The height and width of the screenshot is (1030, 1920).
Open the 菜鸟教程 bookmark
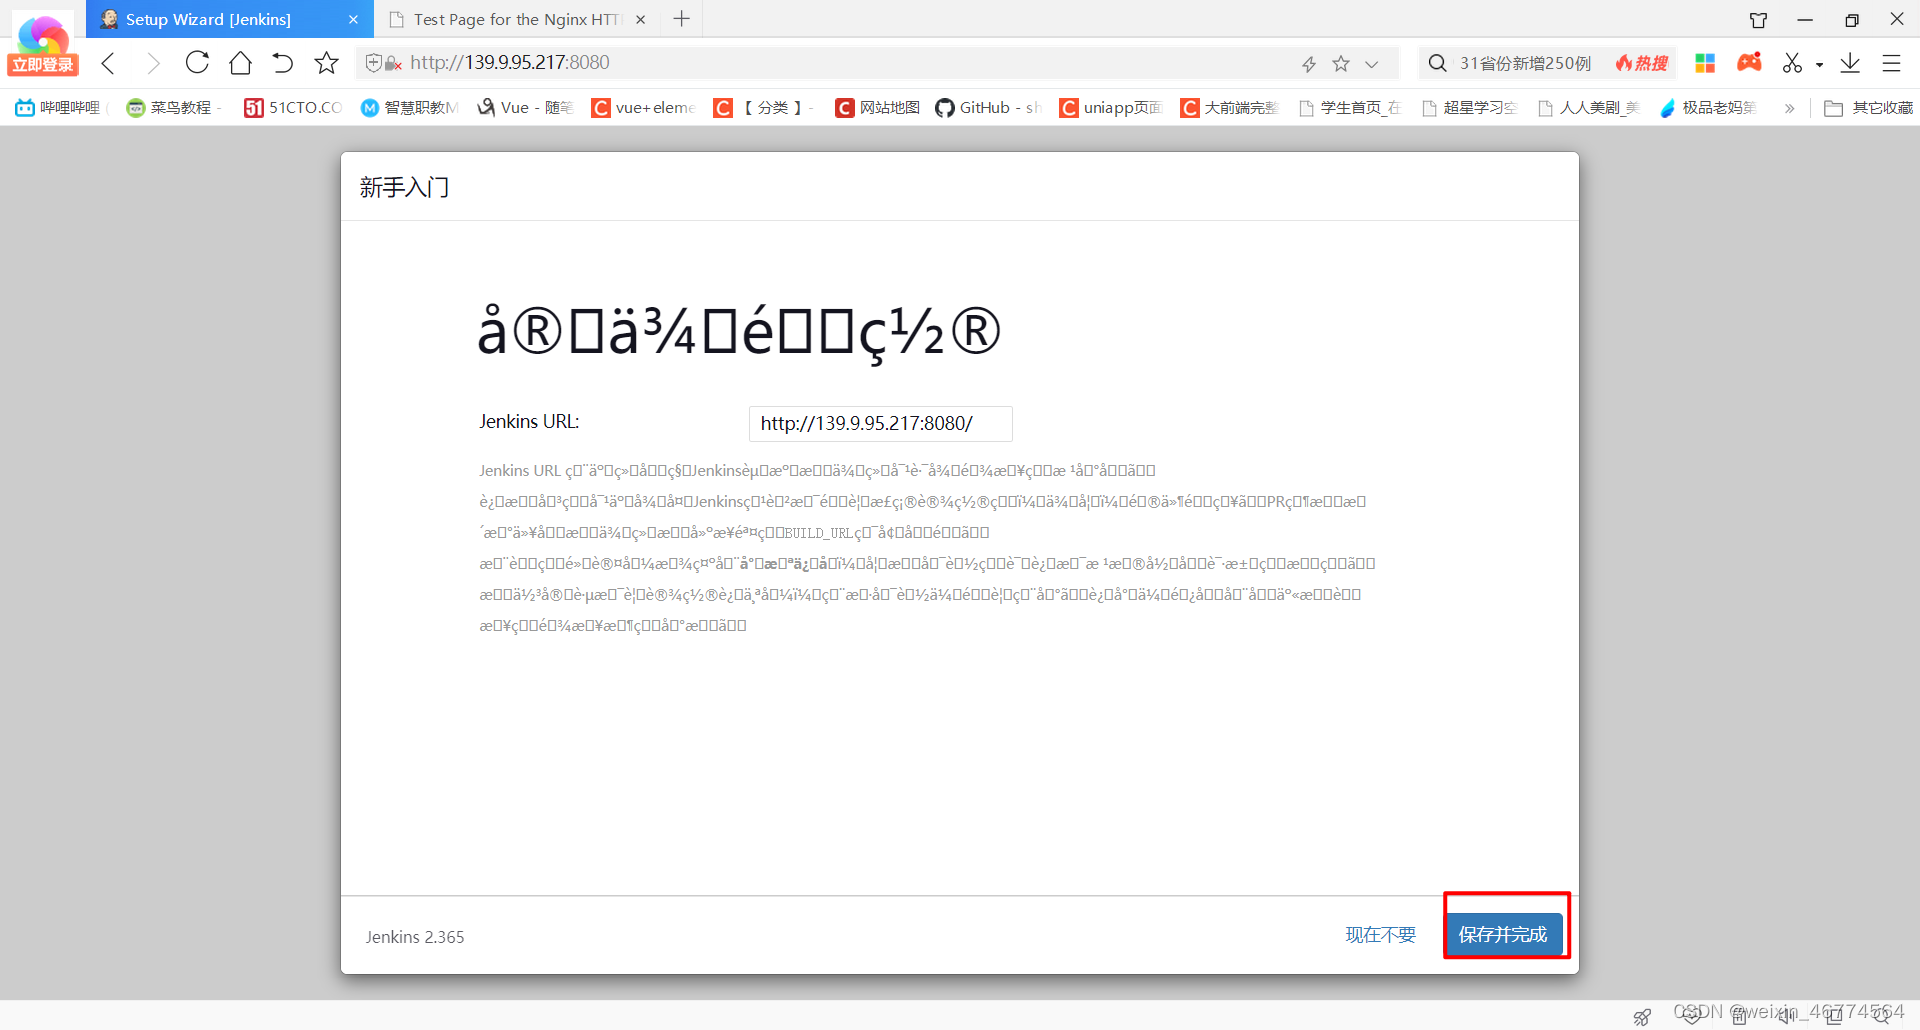(172, 107)
